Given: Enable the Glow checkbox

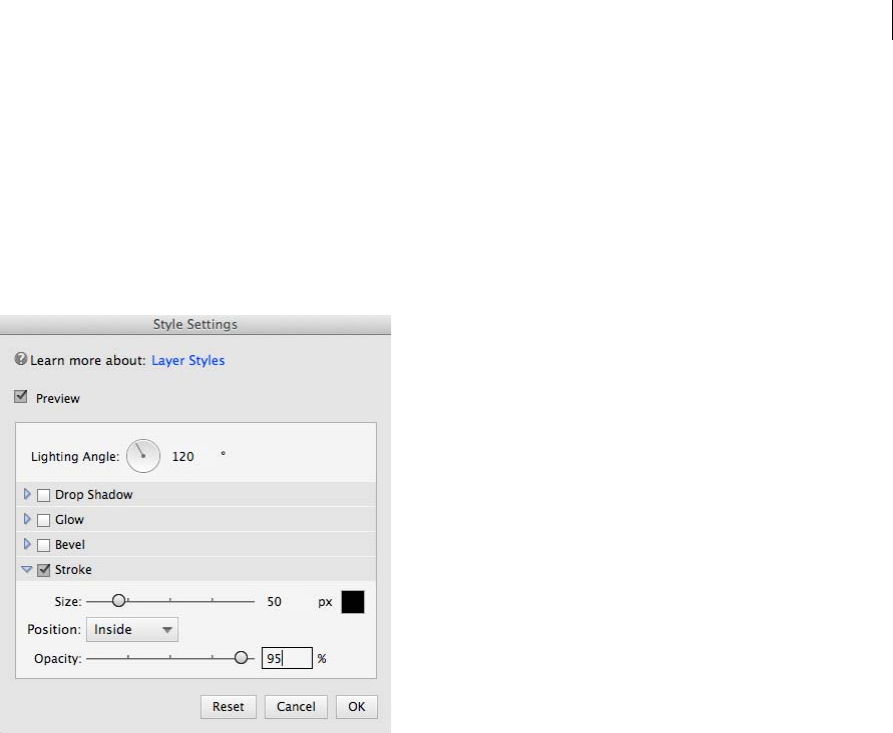Looking at the screenshot, I should pos(43,520).
